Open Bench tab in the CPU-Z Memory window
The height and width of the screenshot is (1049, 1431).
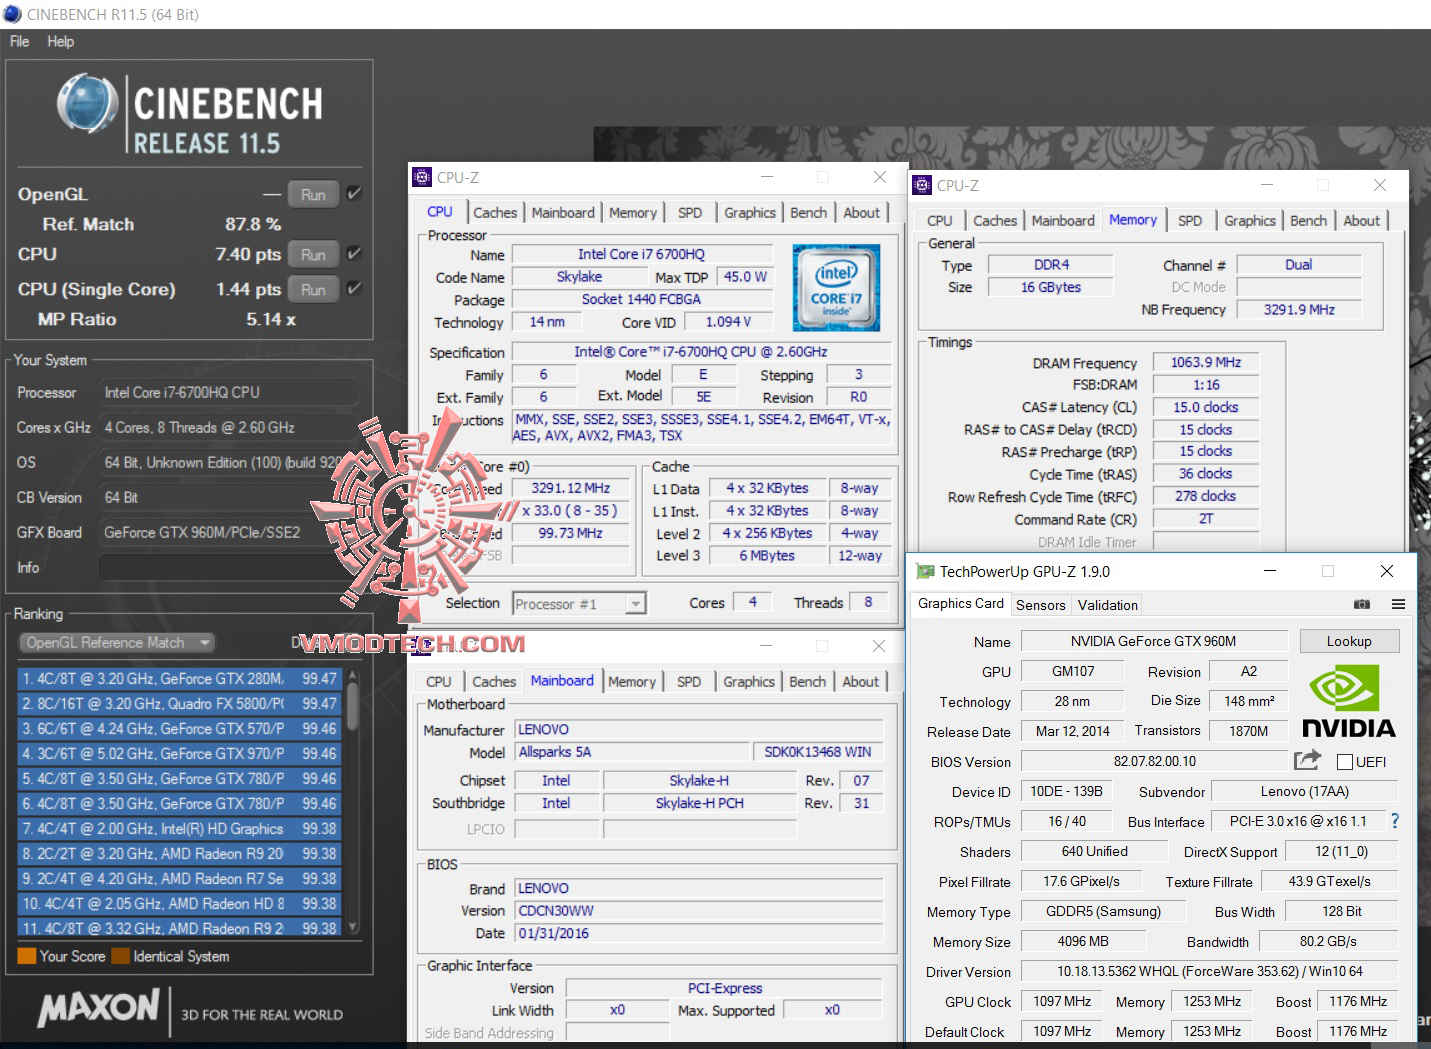[x=1308, y=221]
